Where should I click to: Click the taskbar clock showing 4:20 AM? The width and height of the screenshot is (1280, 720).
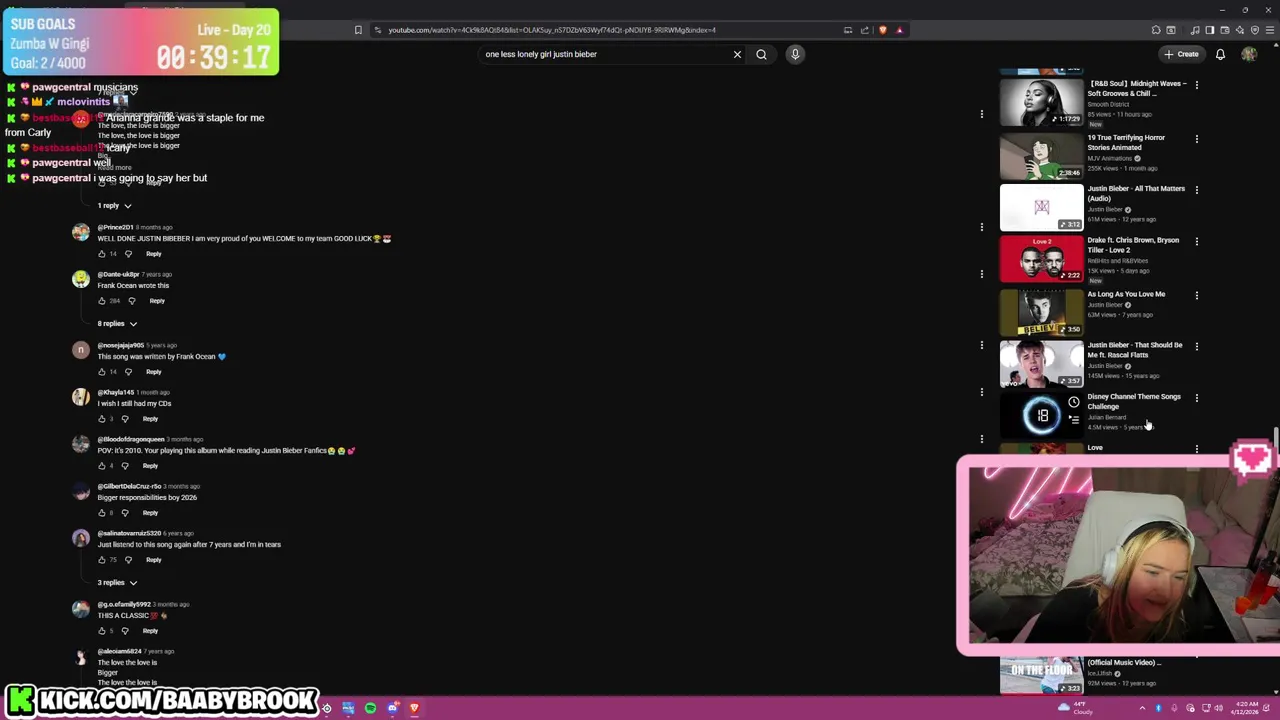(1244, 708)
